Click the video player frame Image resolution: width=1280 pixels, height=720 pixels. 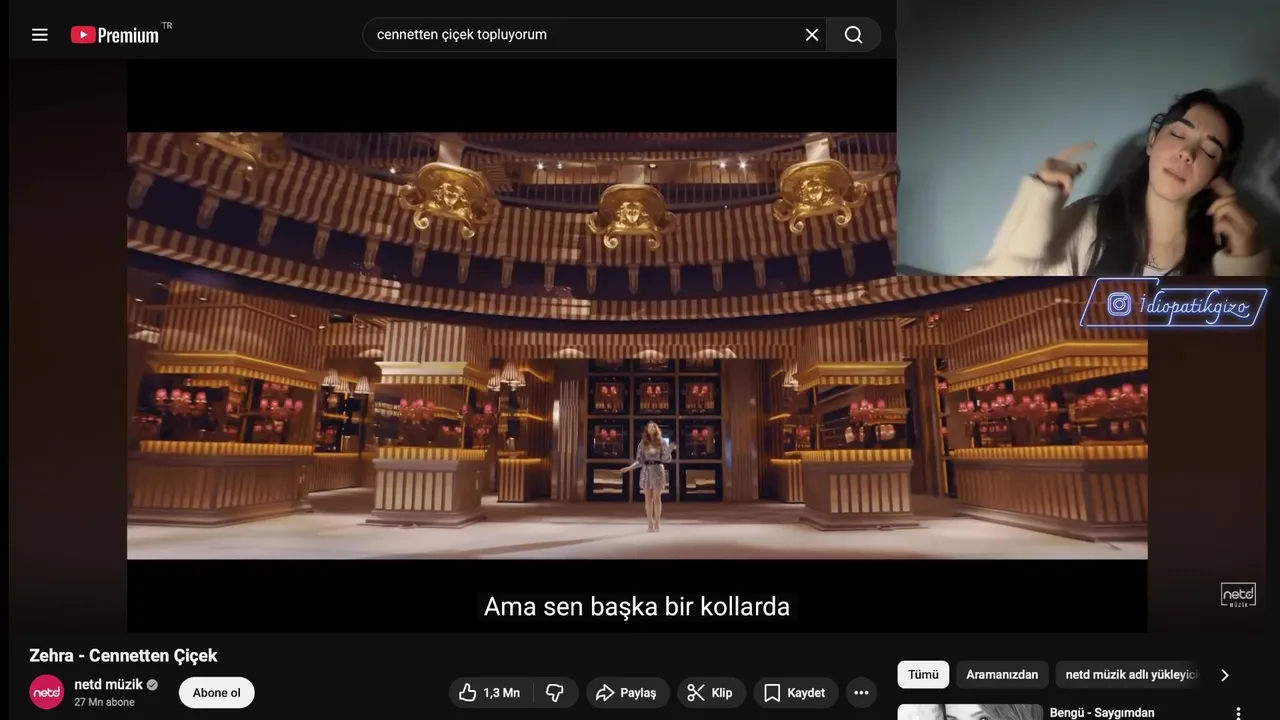point(637,345)
